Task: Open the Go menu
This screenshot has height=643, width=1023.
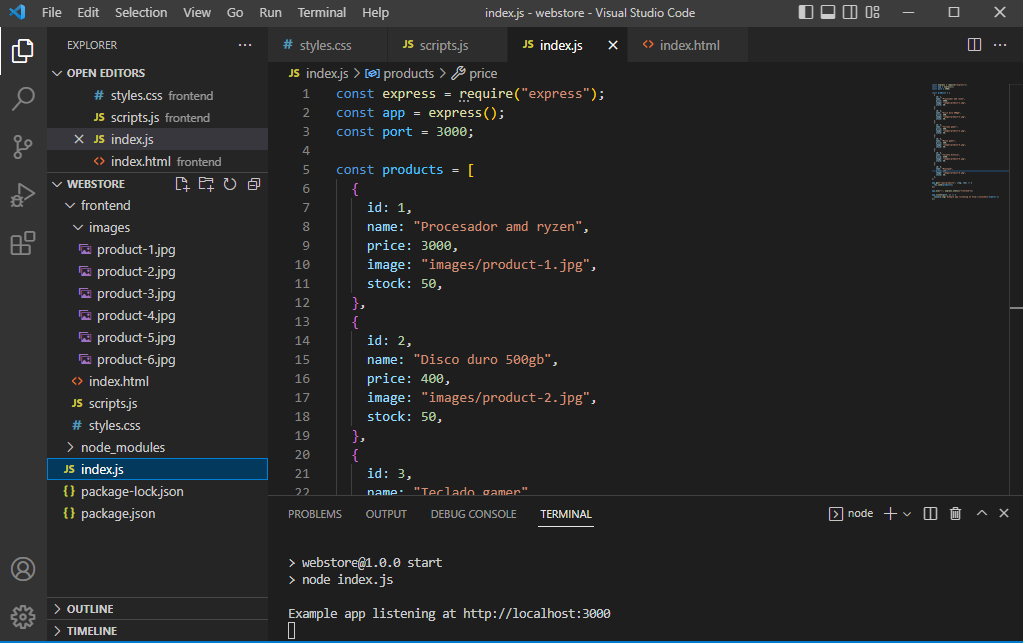Action: 235,12
